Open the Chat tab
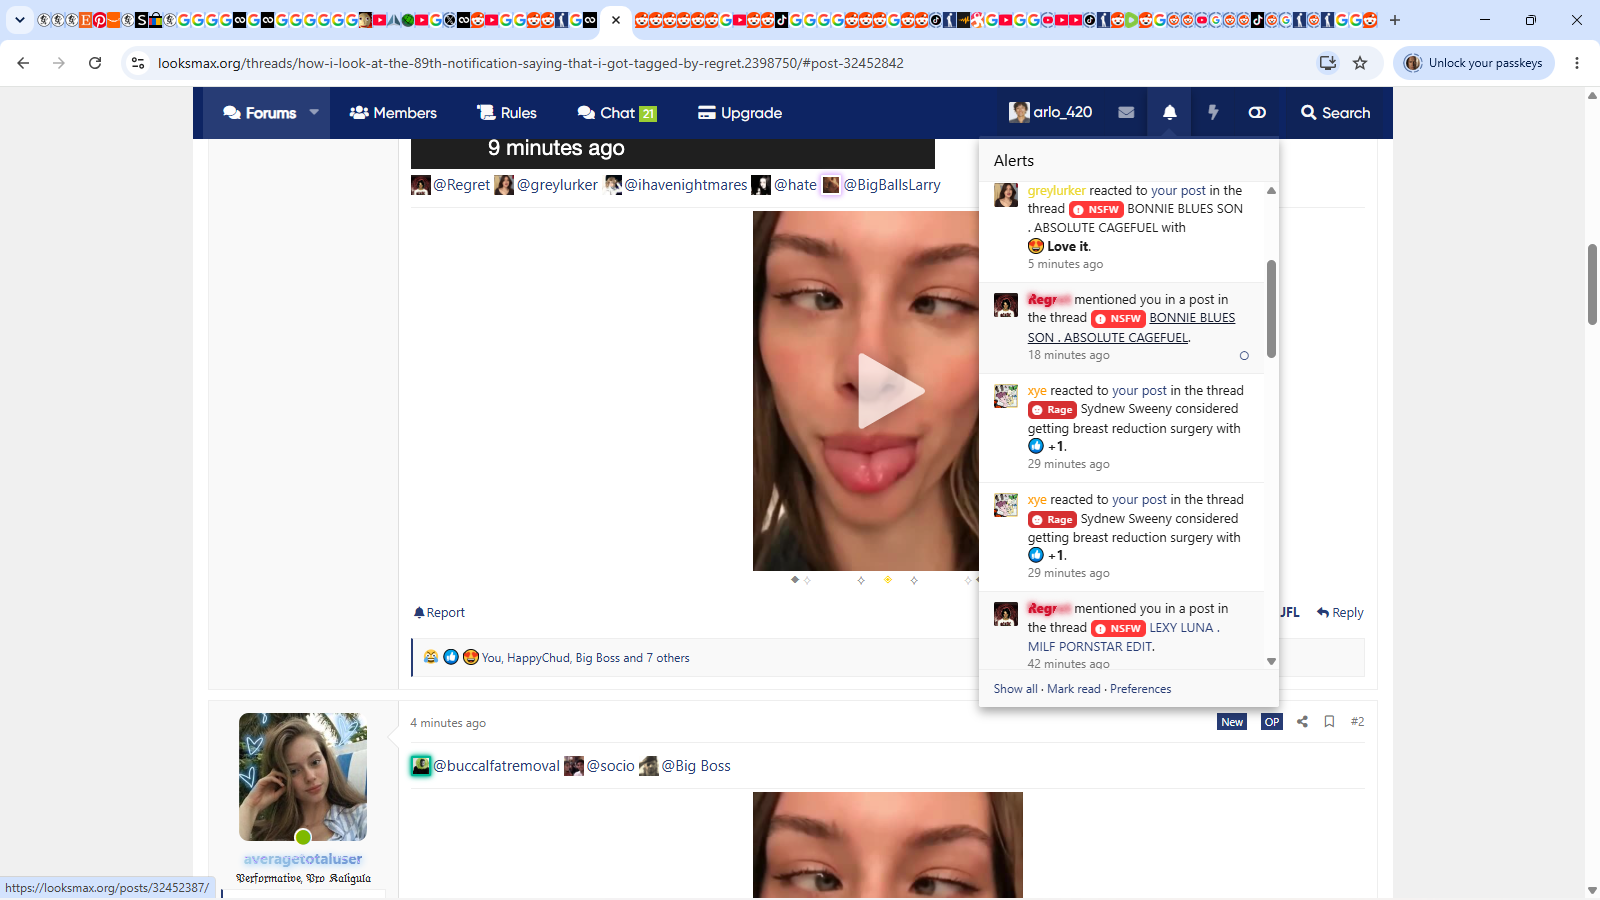Viewport: 1600px width, 900px height. [x=617, y=113]
